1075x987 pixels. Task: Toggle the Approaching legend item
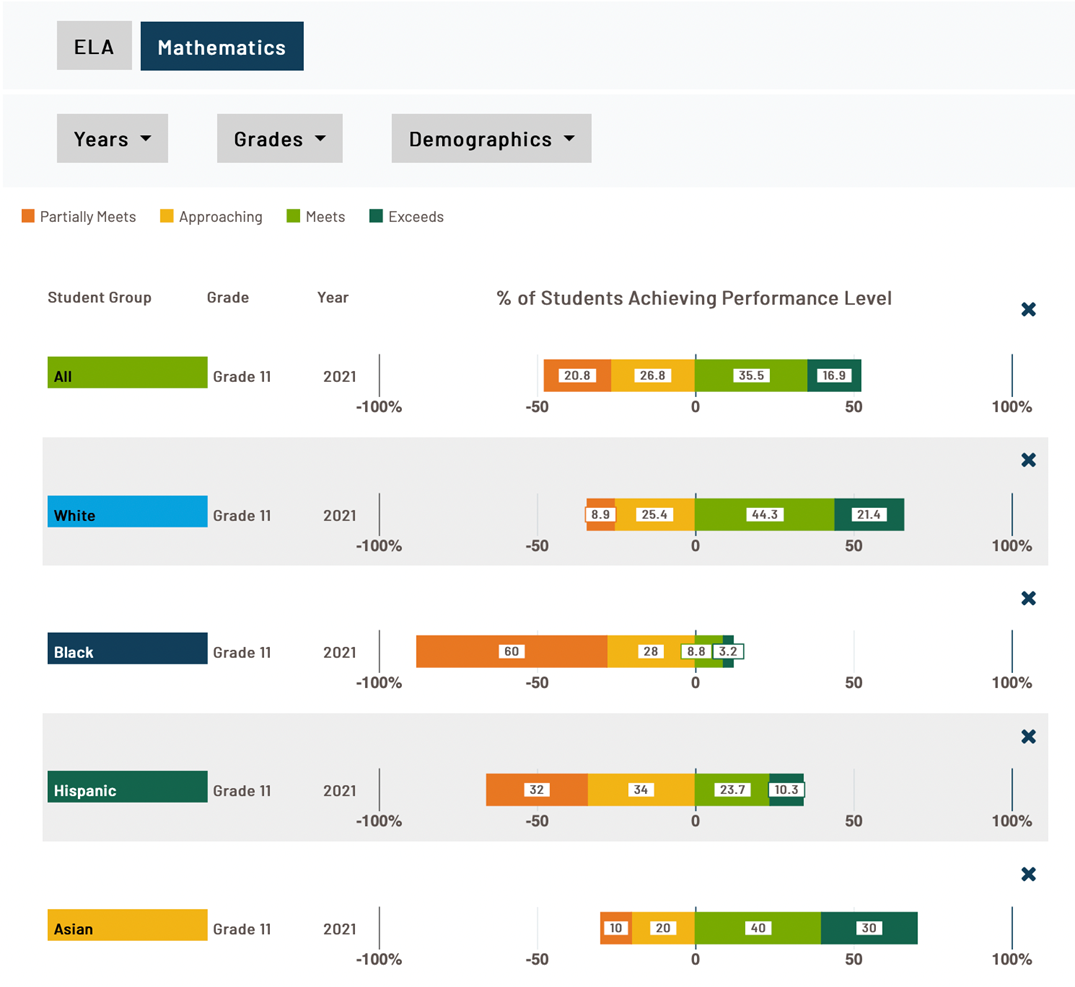coord(211,216)
